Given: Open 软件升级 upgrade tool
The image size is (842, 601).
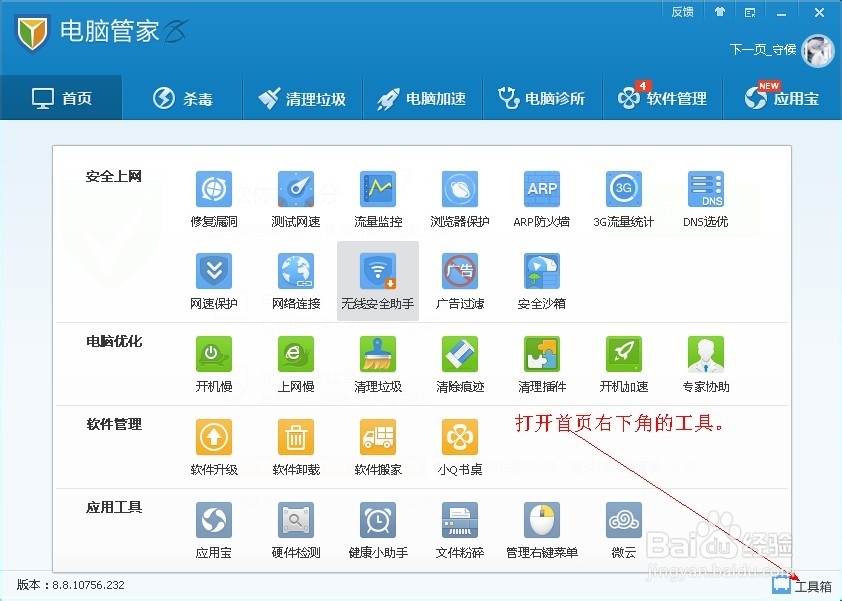Looking at the screenshot, I should (214, 447).
